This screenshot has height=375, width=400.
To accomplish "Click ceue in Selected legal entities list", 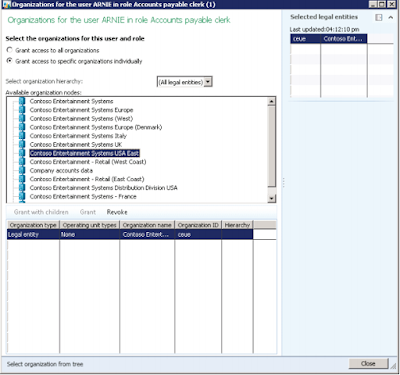I will (x=305, y=39).
